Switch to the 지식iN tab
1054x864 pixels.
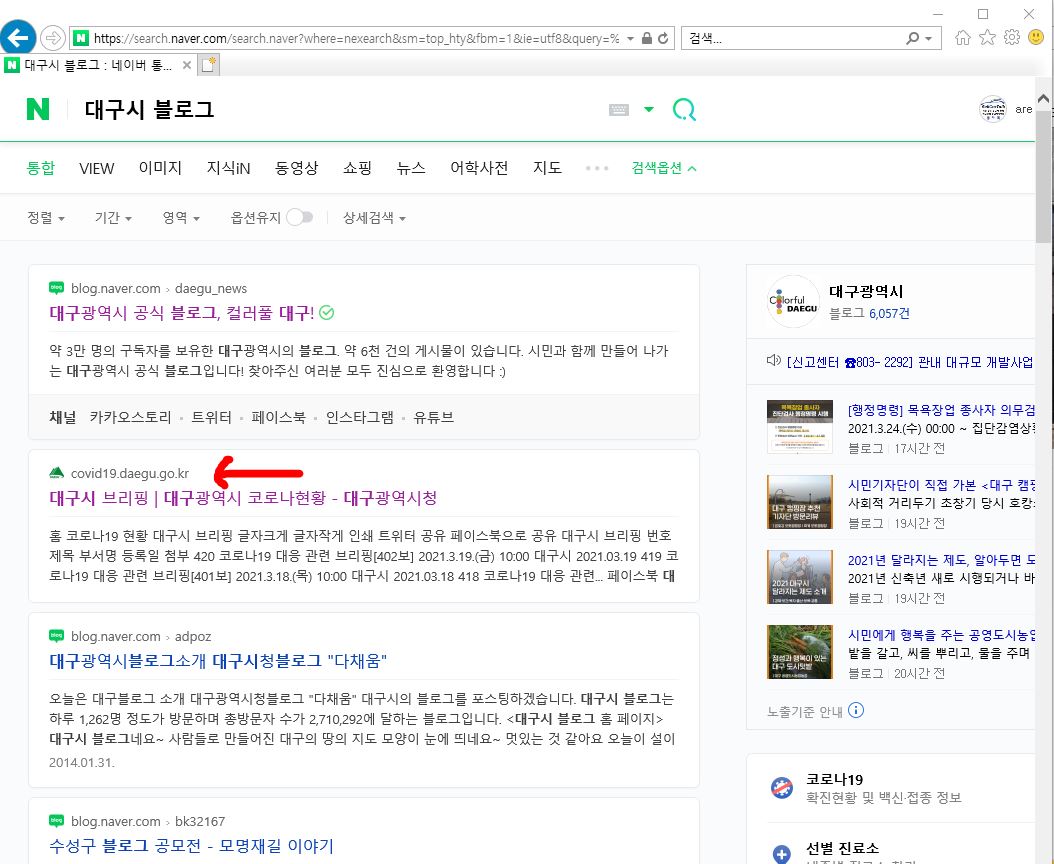[x=229, y=168]
